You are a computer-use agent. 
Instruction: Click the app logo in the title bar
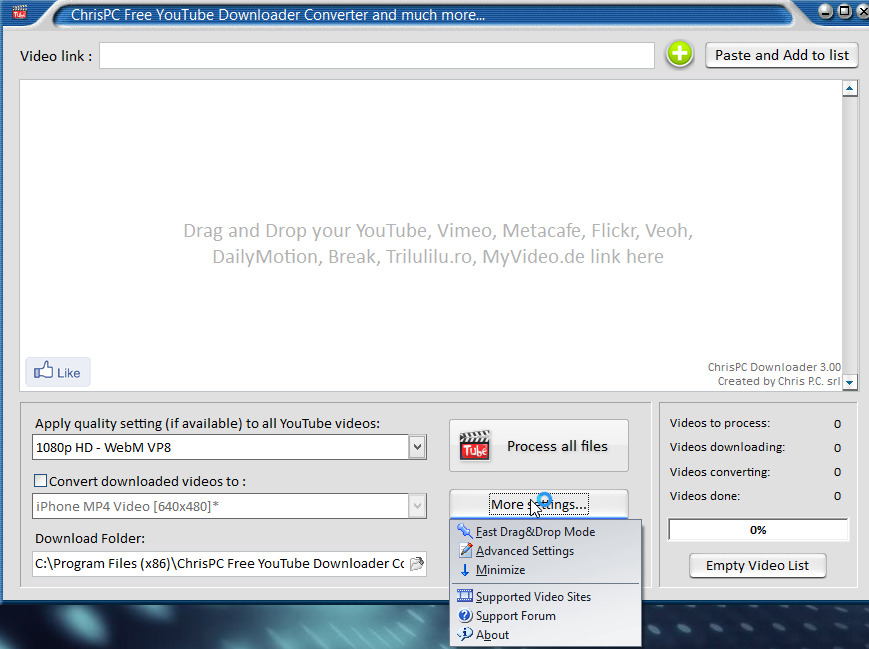[x=19, y=11]
